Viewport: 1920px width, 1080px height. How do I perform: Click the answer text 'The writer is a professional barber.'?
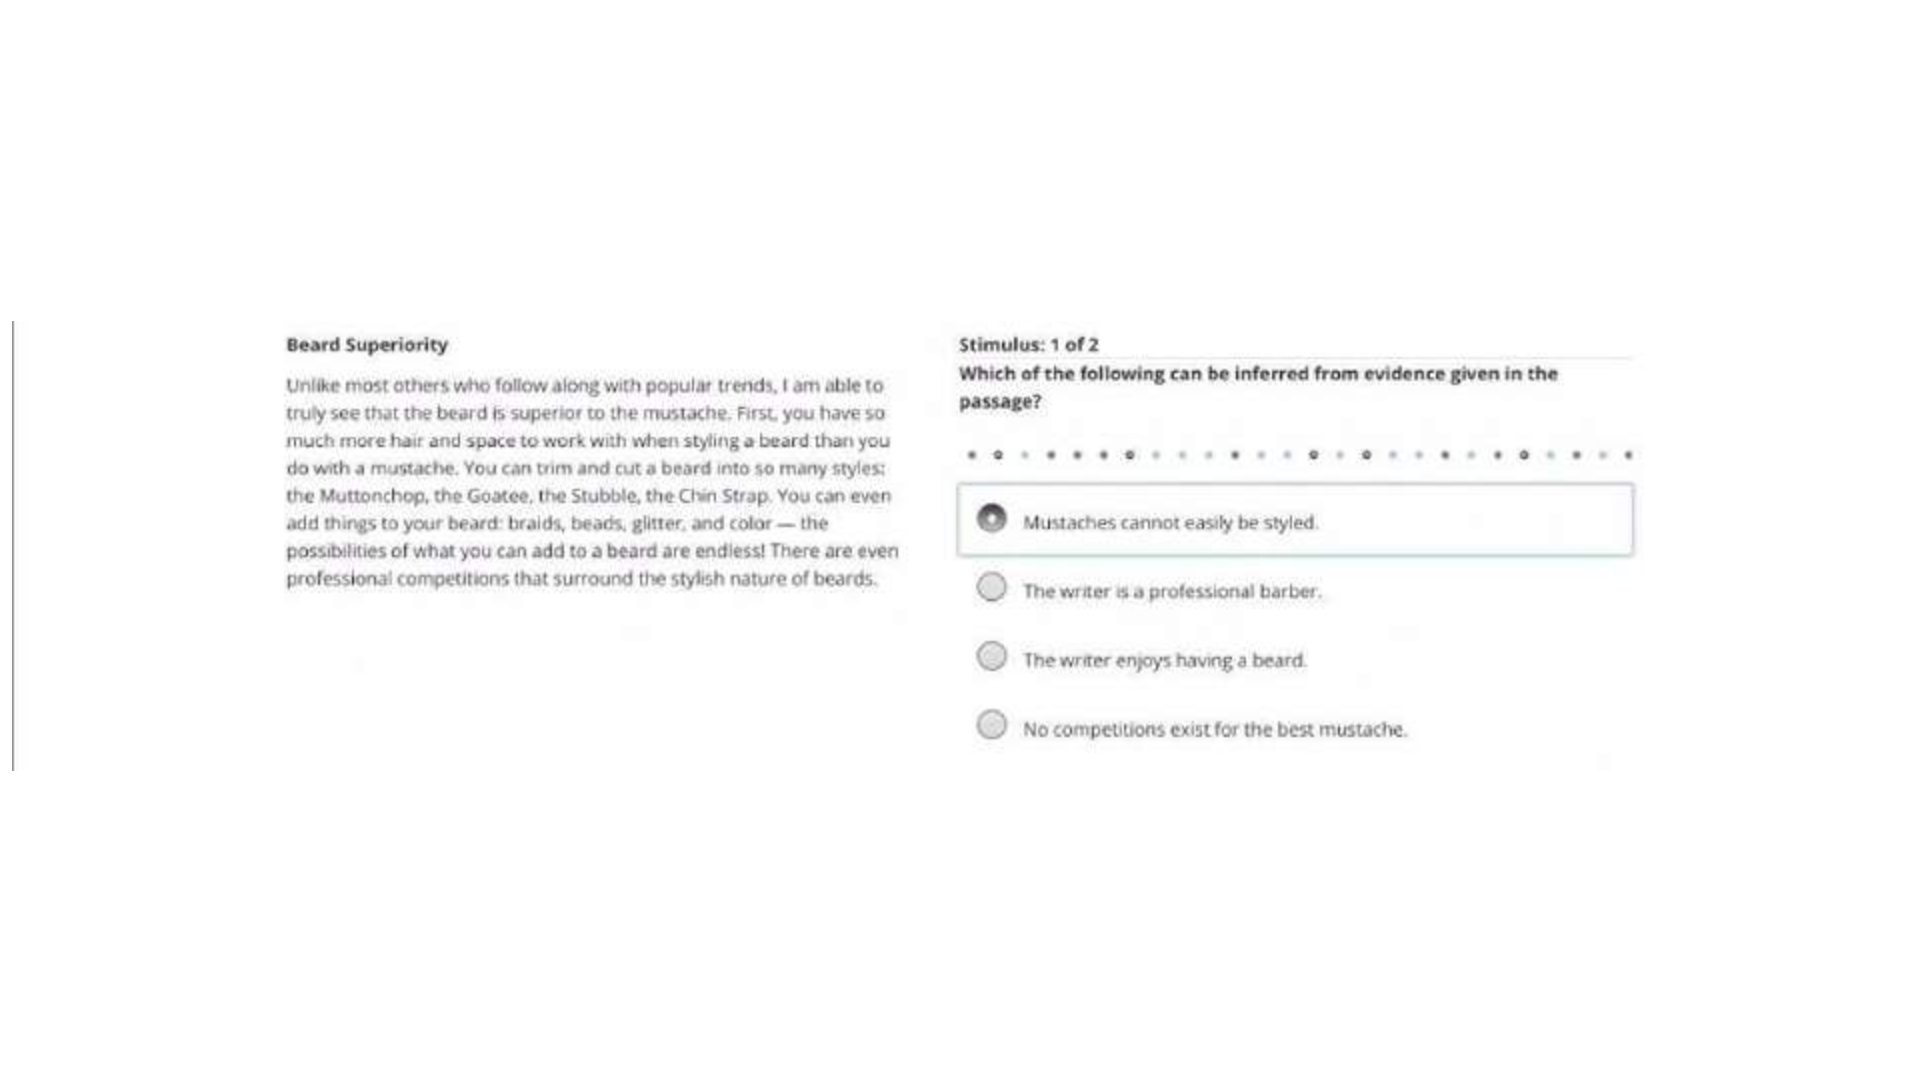[x=1171, y=591]
